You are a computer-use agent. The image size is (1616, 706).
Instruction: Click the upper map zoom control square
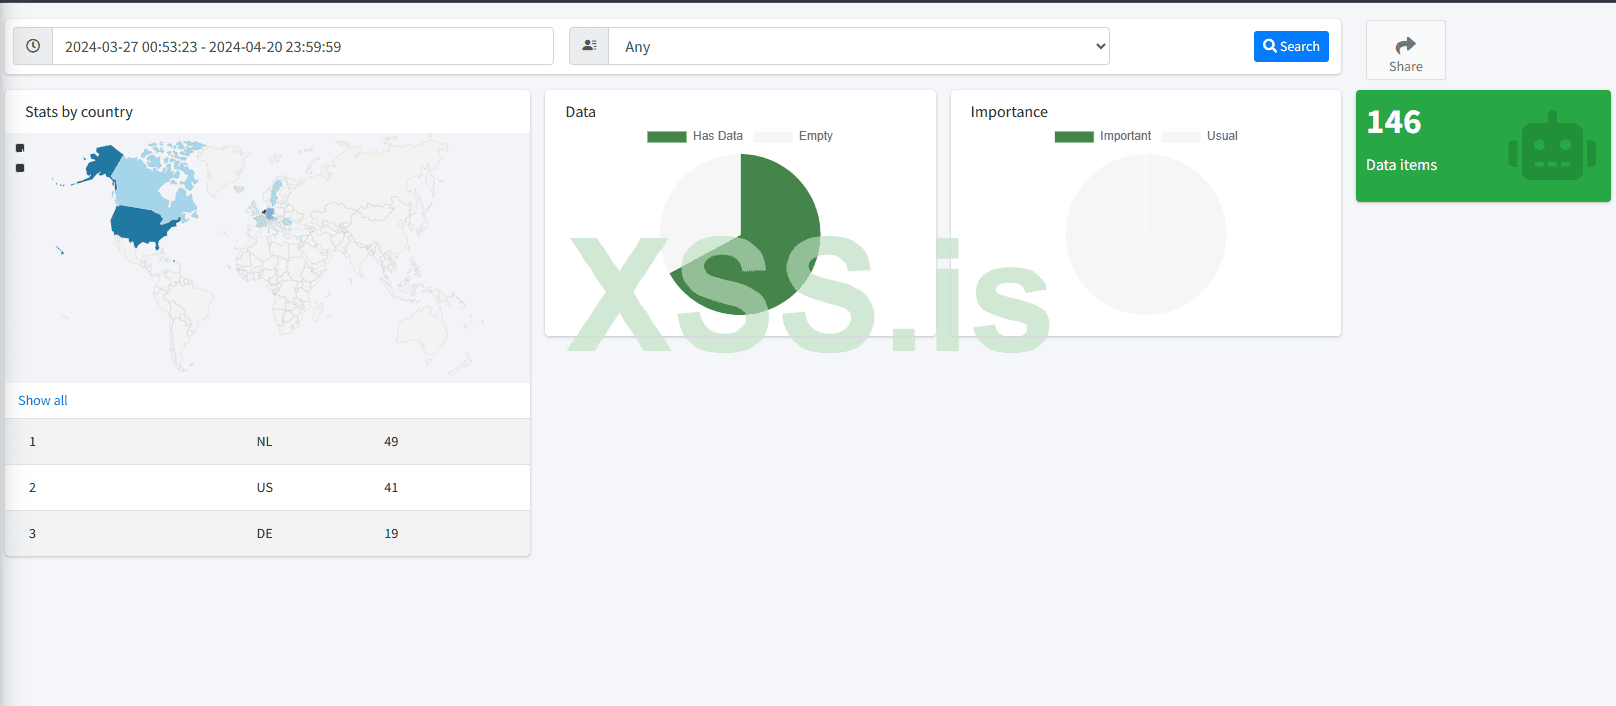coord(20,148)
